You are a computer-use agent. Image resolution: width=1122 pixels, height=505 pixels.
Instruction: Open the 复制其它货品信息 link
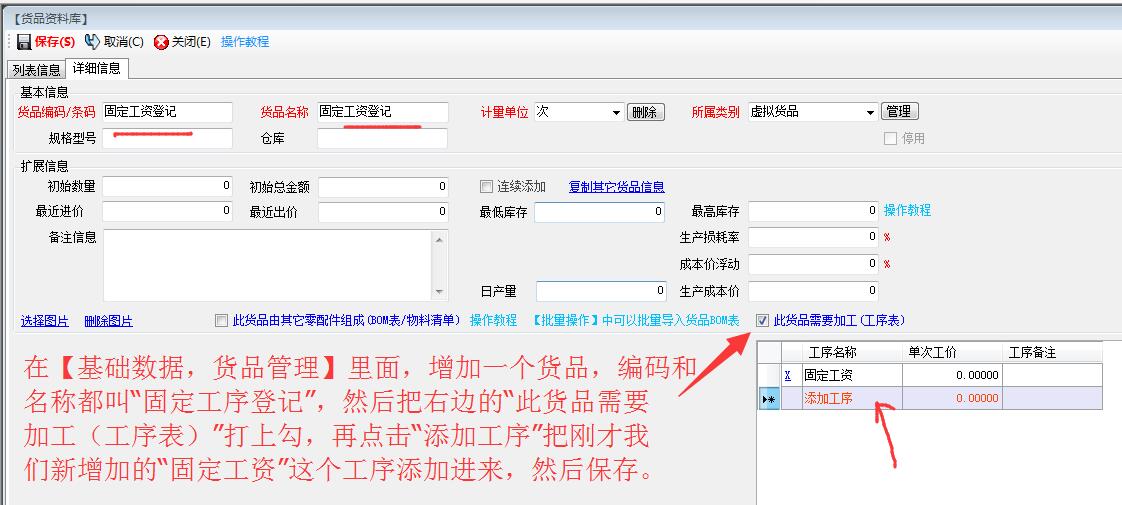pos(616,187)
